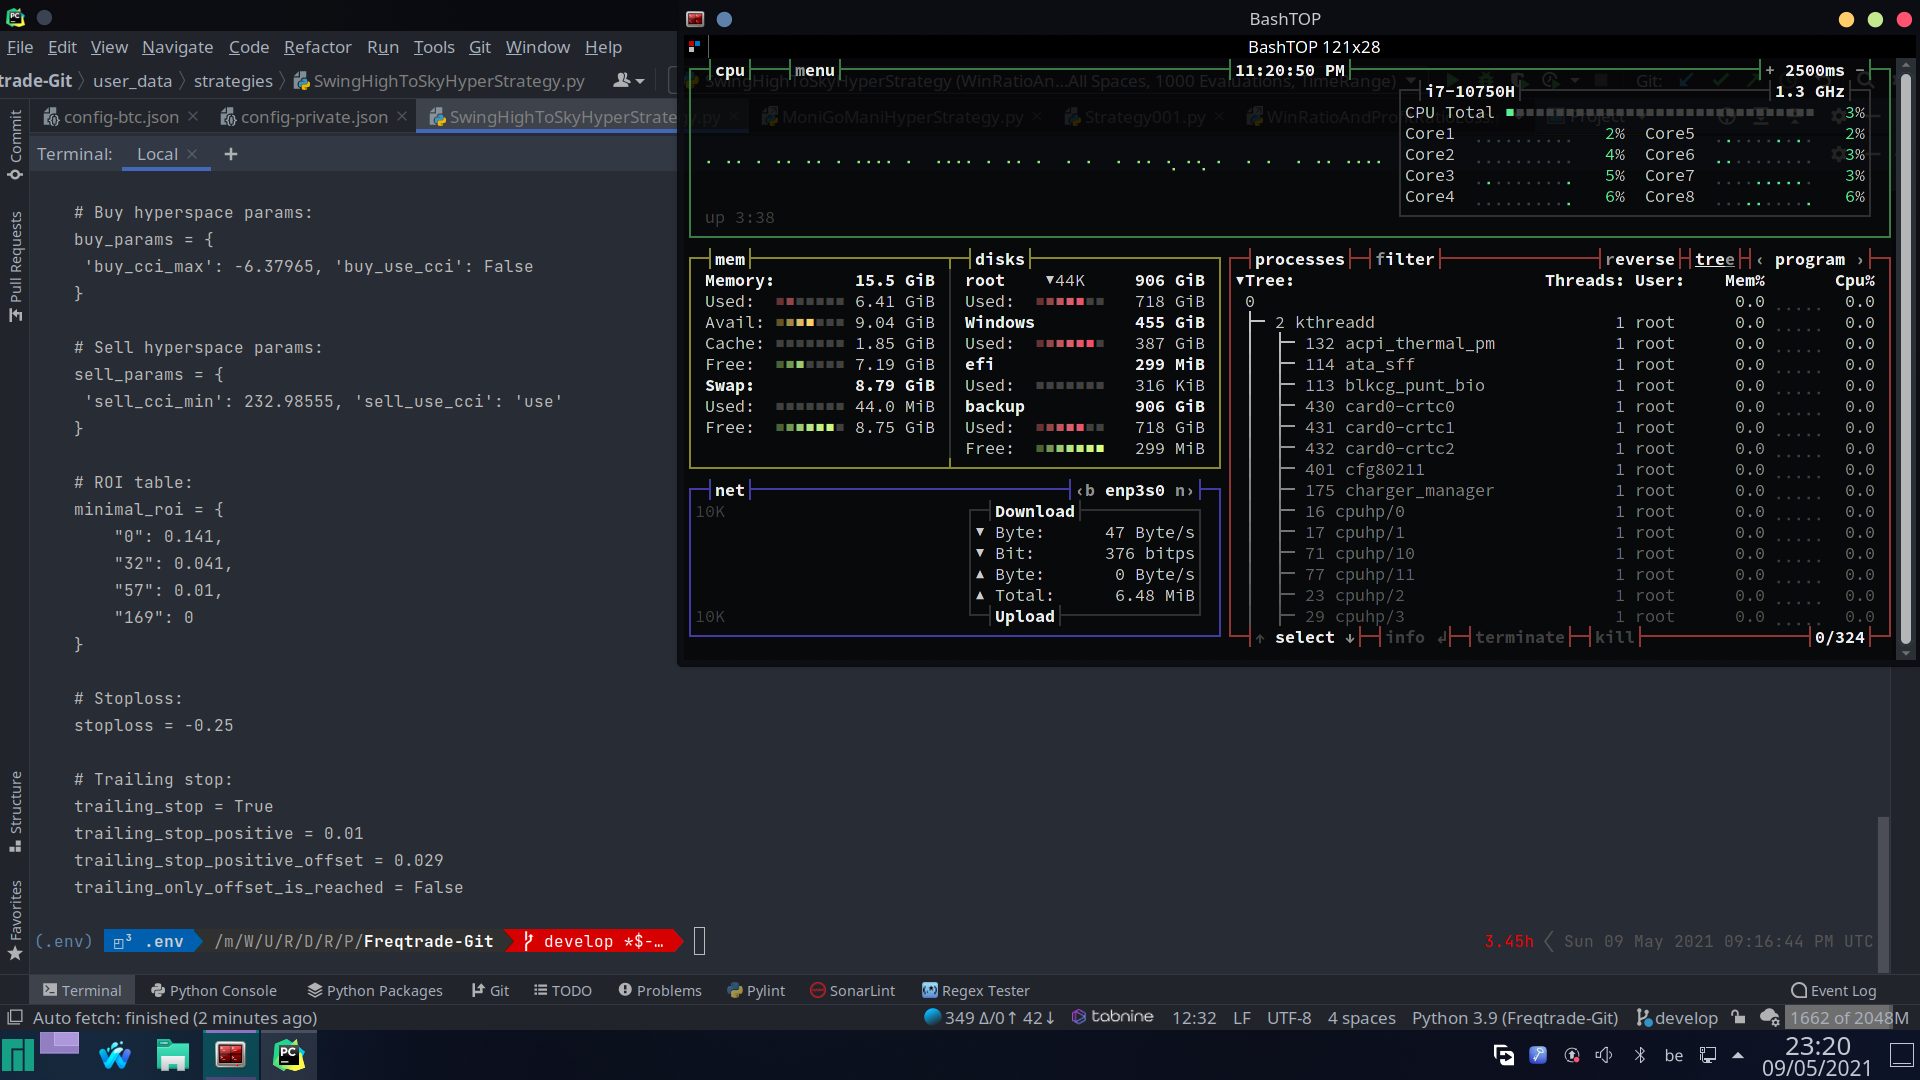Image resolution: width=1920 pixels, height=1080 pixels.
Task: Expand hidden system tray icons
Action: (1739, 1054)
